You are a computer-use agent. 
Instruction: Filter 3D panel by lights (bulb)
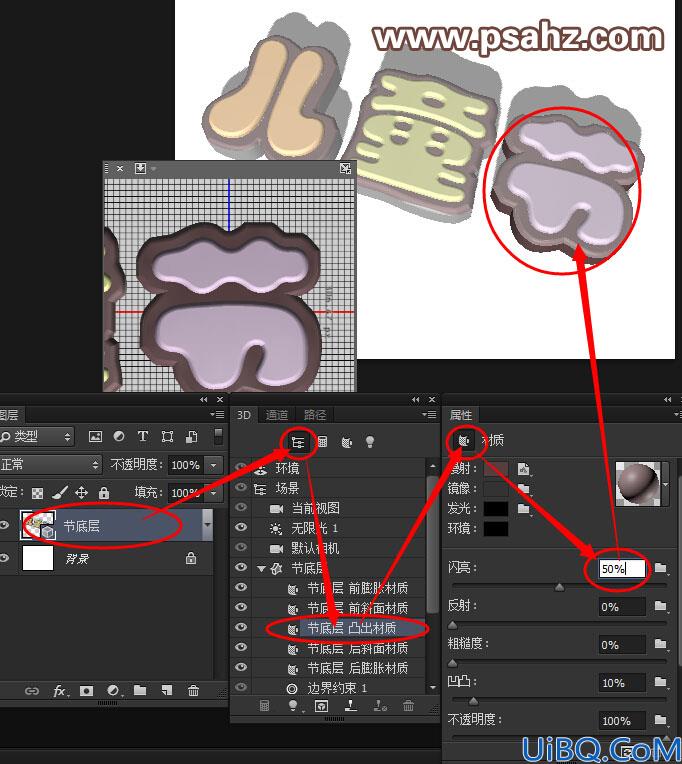(370, 442)
